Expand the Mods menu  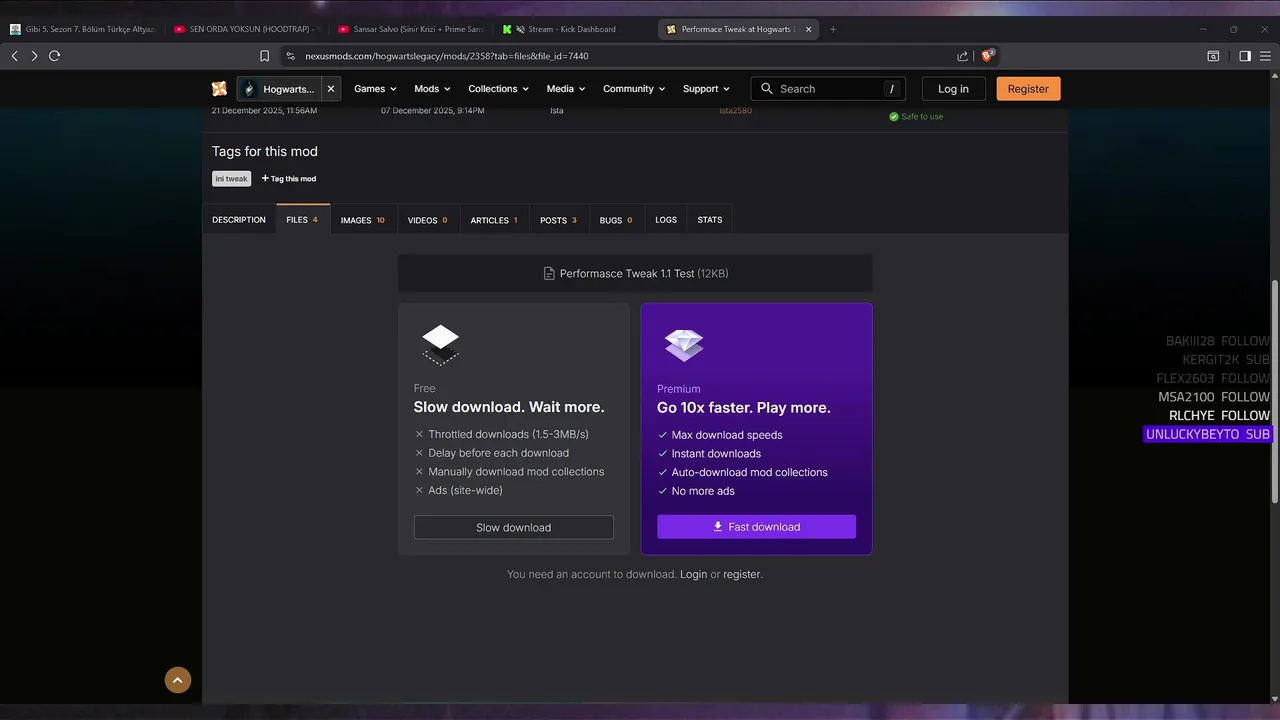click(x=432, y=89)
